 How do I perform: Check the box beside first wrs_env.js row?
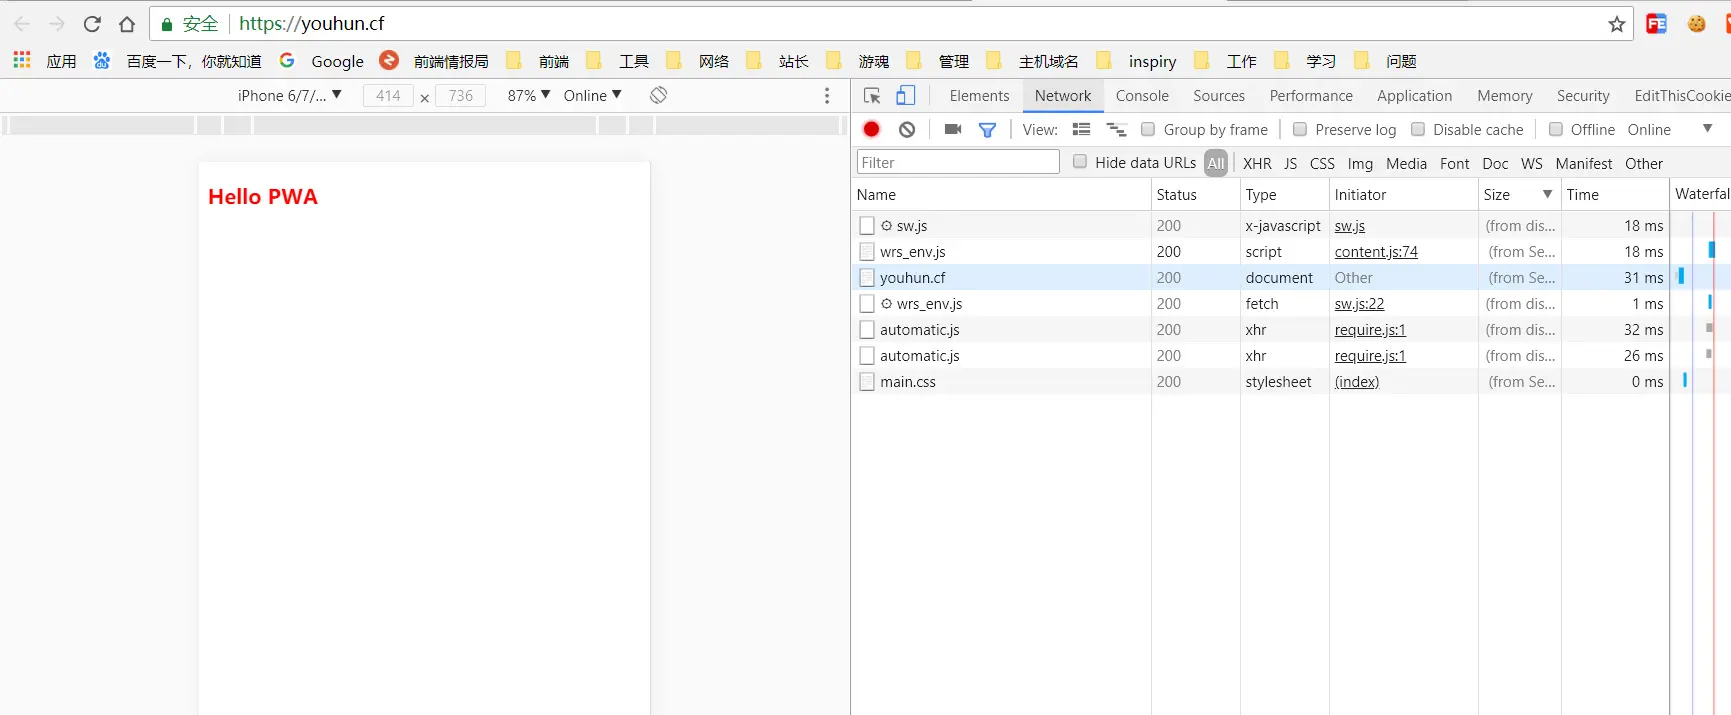coord(867,252)
